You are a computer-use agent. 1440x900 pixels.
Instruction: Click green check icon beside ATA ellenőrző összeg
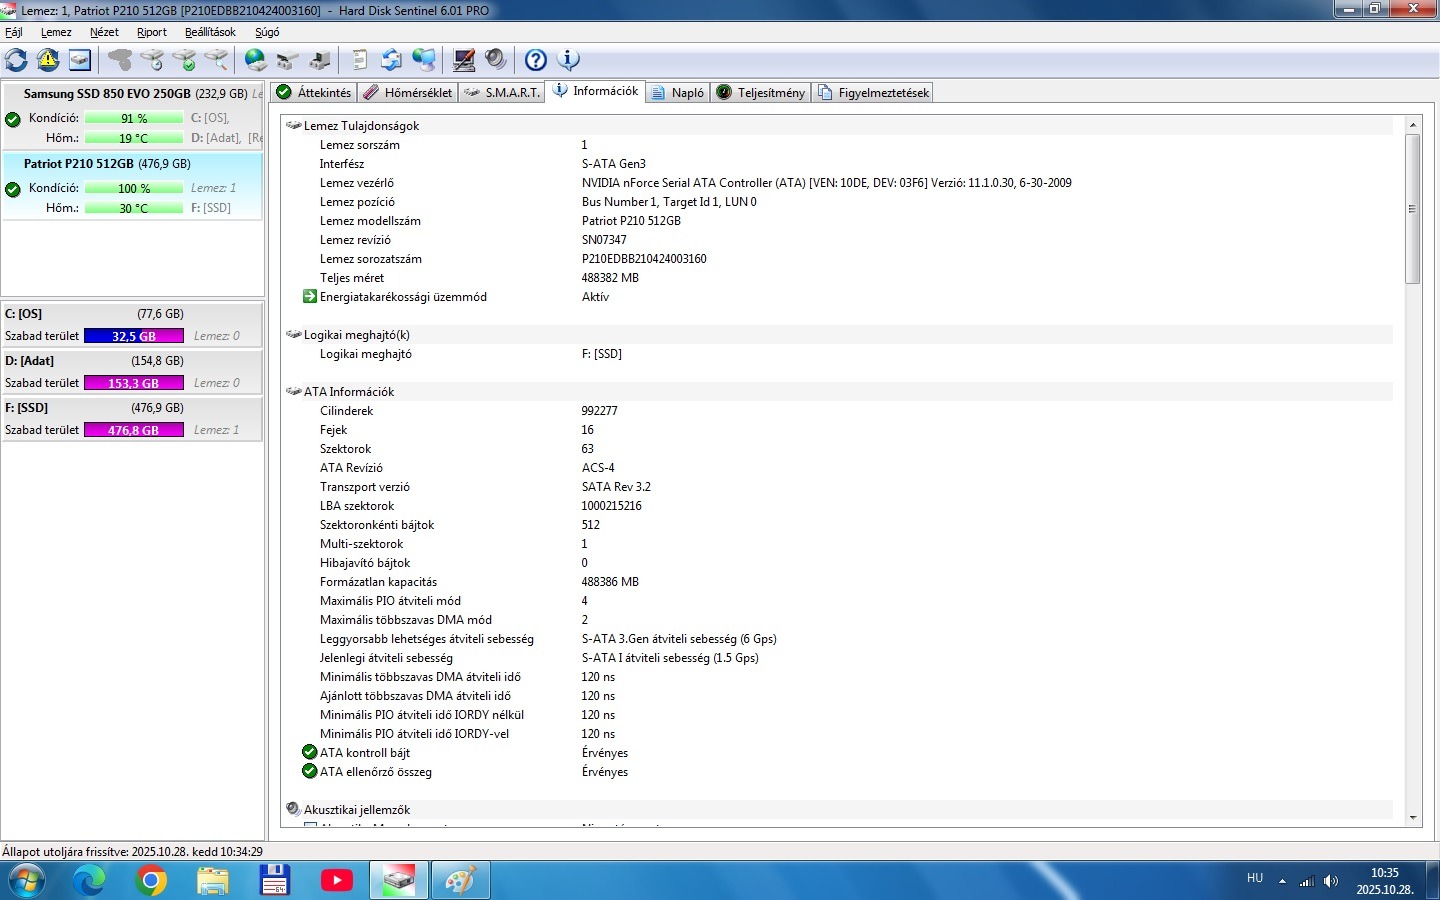tap(310, 771)
